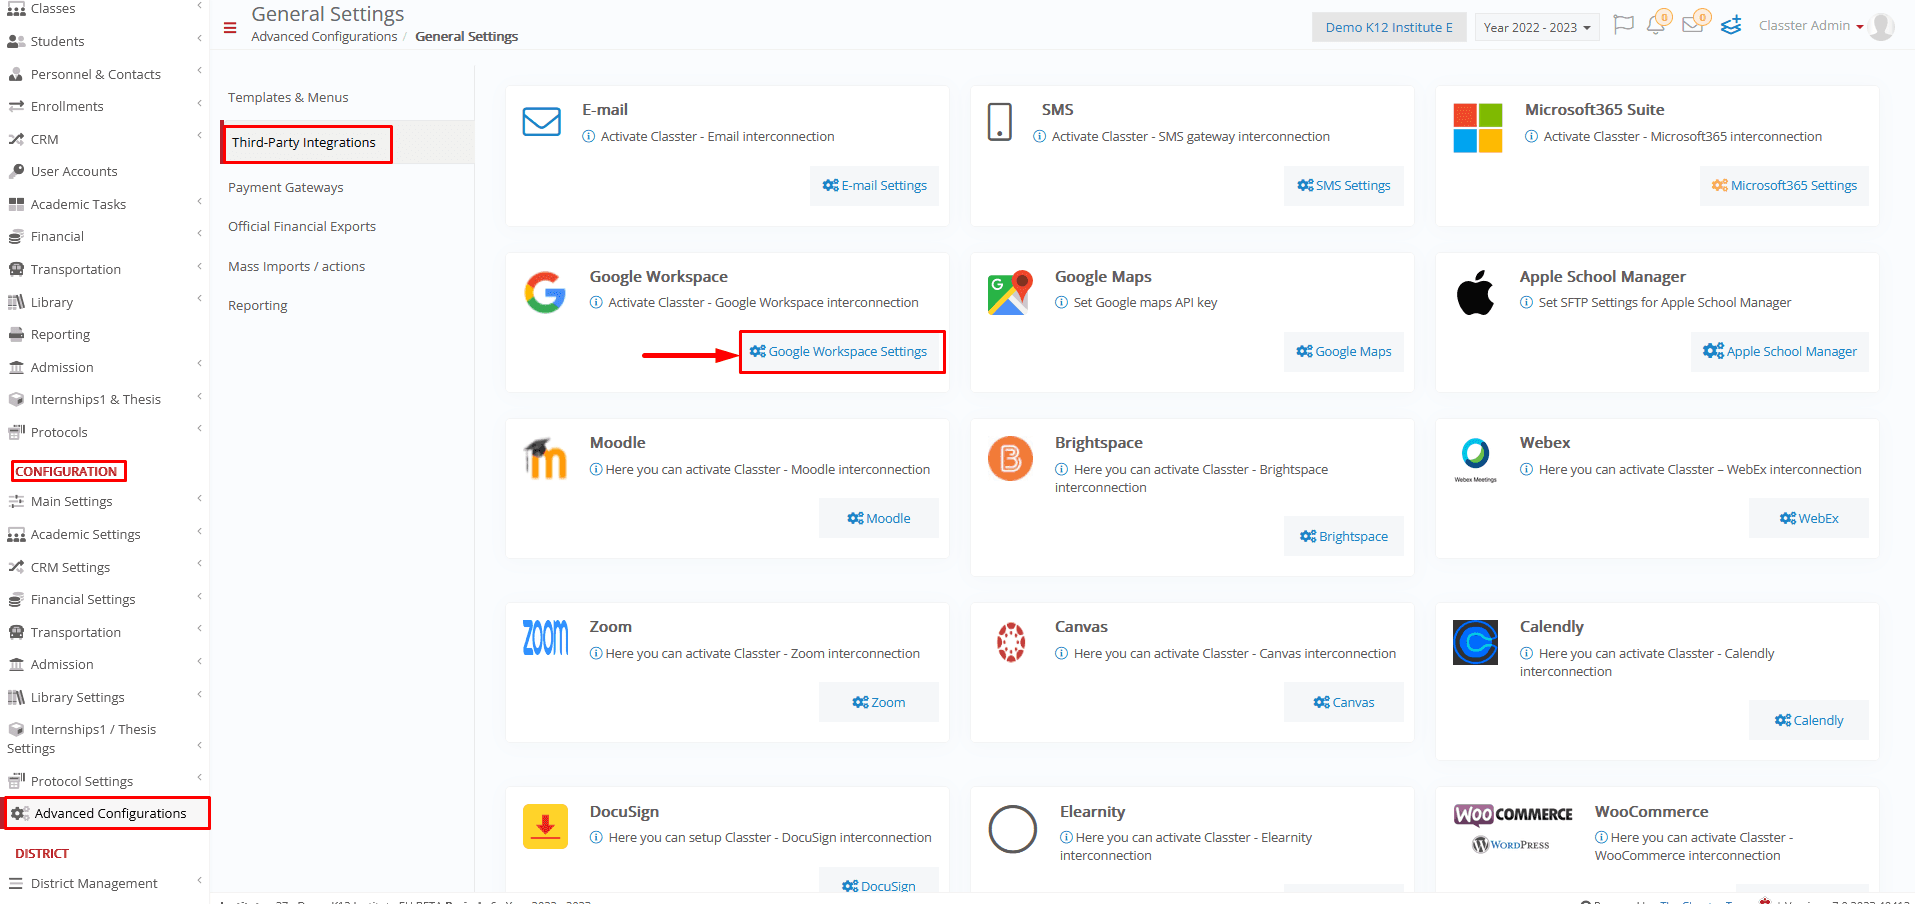The height and width of the screenshot is (904, 1915).
Task: Click the info icon beside Apple School SFTP text
Action: pos(1527,302)
